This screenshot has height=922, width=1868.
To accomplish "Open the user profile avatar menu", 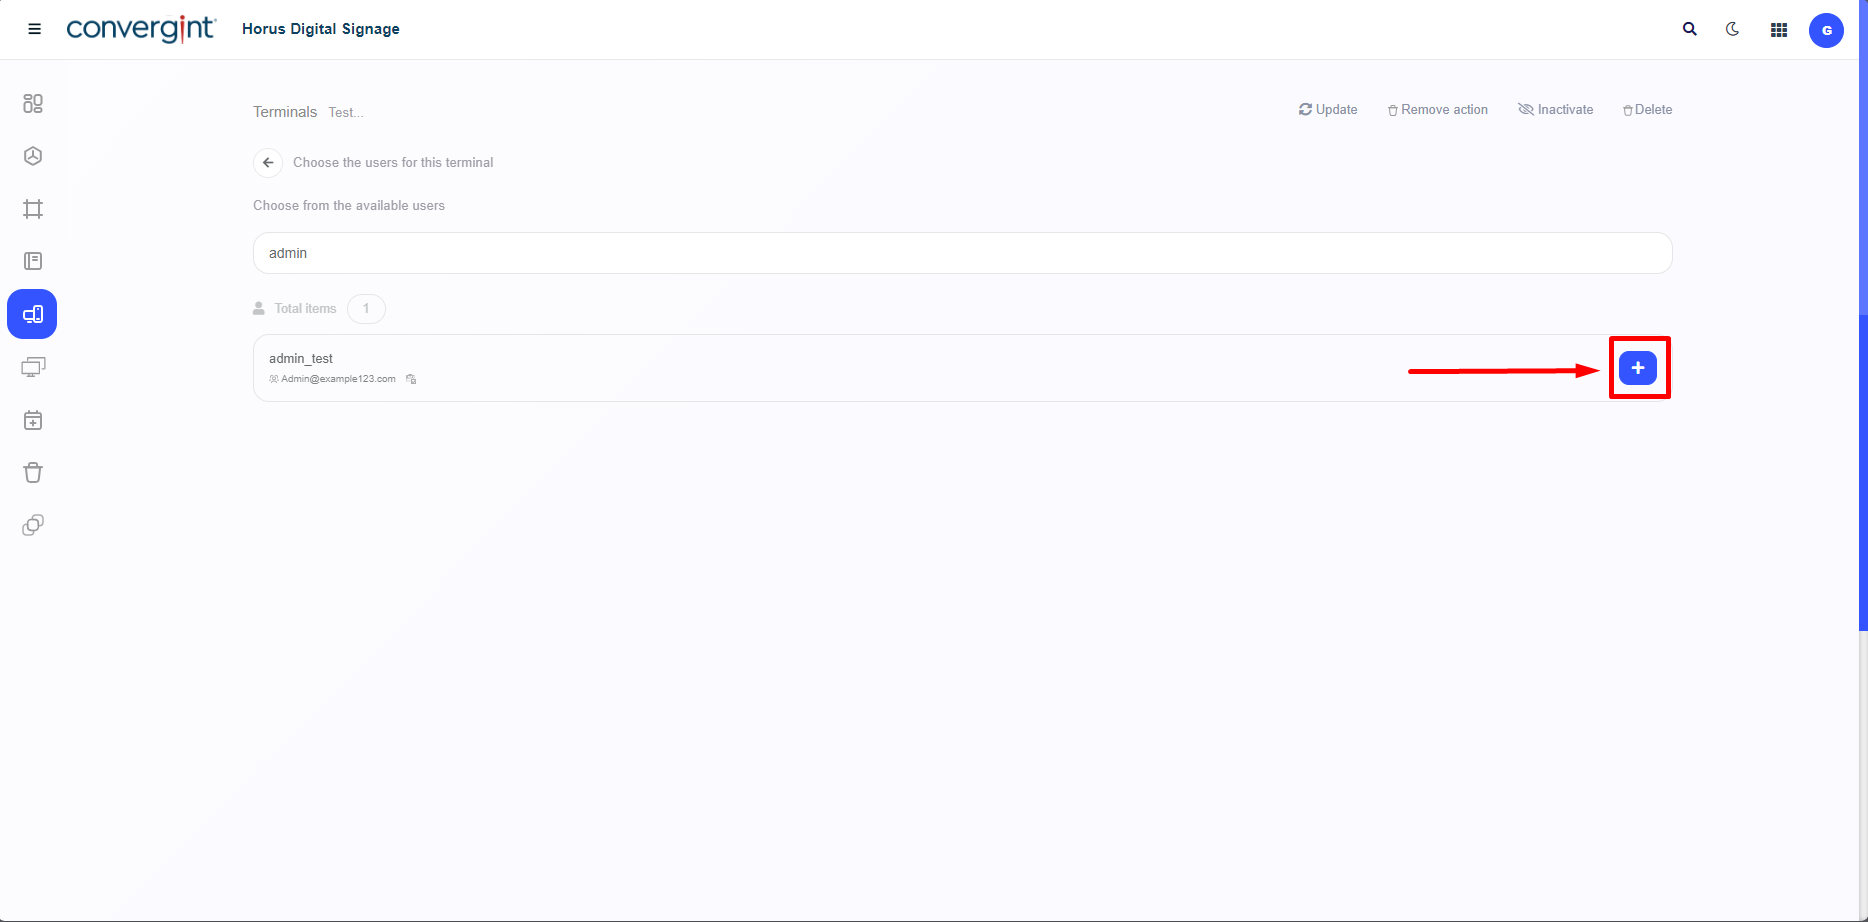I will tap(1826, 30).
